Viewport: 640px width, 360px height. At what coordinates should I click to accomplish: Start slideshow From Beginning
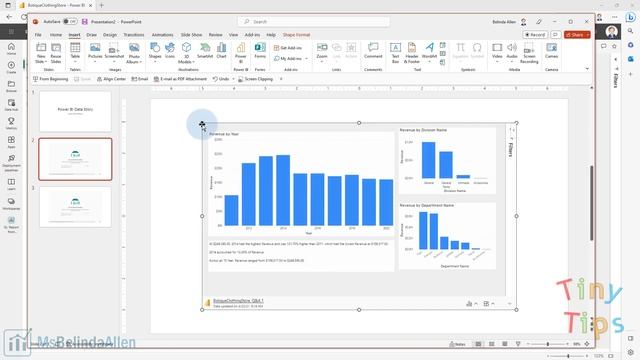click(51, 79)
